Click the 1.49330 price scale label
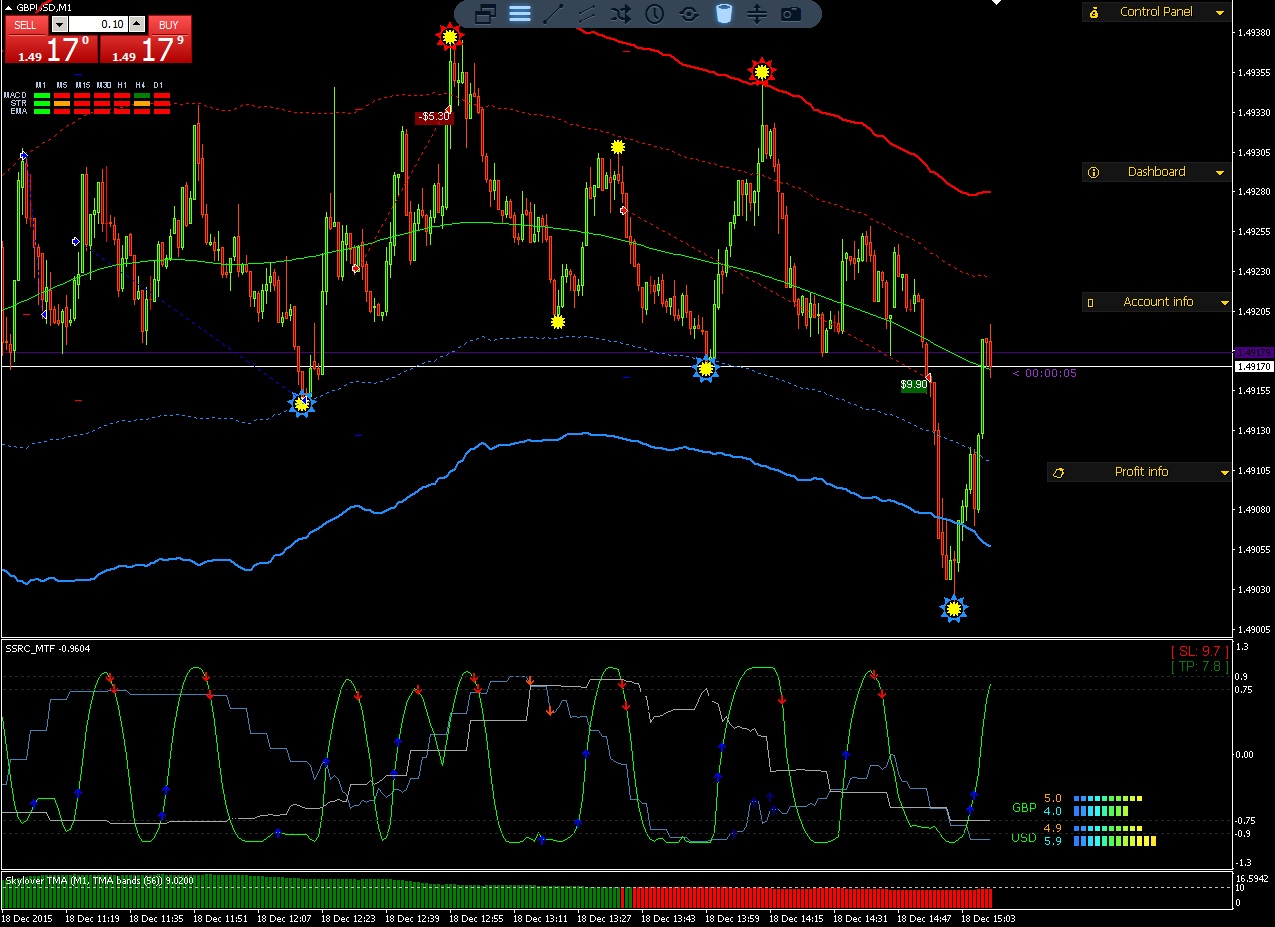Viewport: 1275px width, 927px height. click(x=1254, y=112)
